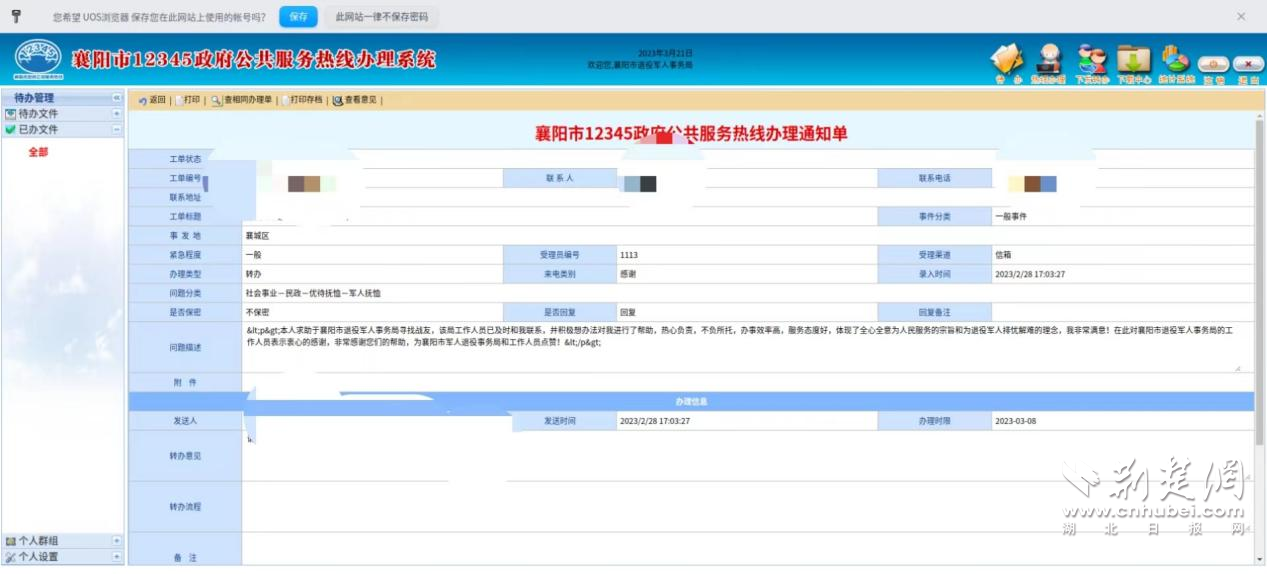1267x574 pixels.
Task: Expand the 个人群组 panel
Action: point(117,541)
